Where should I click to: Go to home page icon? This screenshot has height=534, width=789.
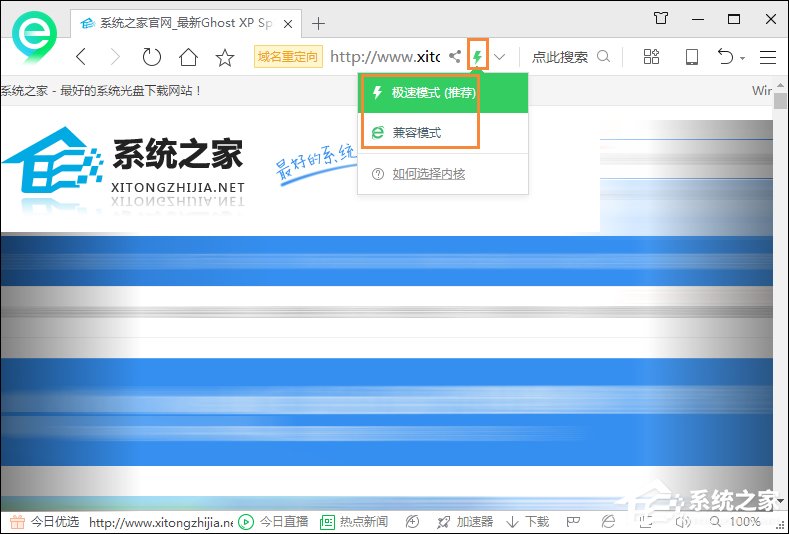188,58
